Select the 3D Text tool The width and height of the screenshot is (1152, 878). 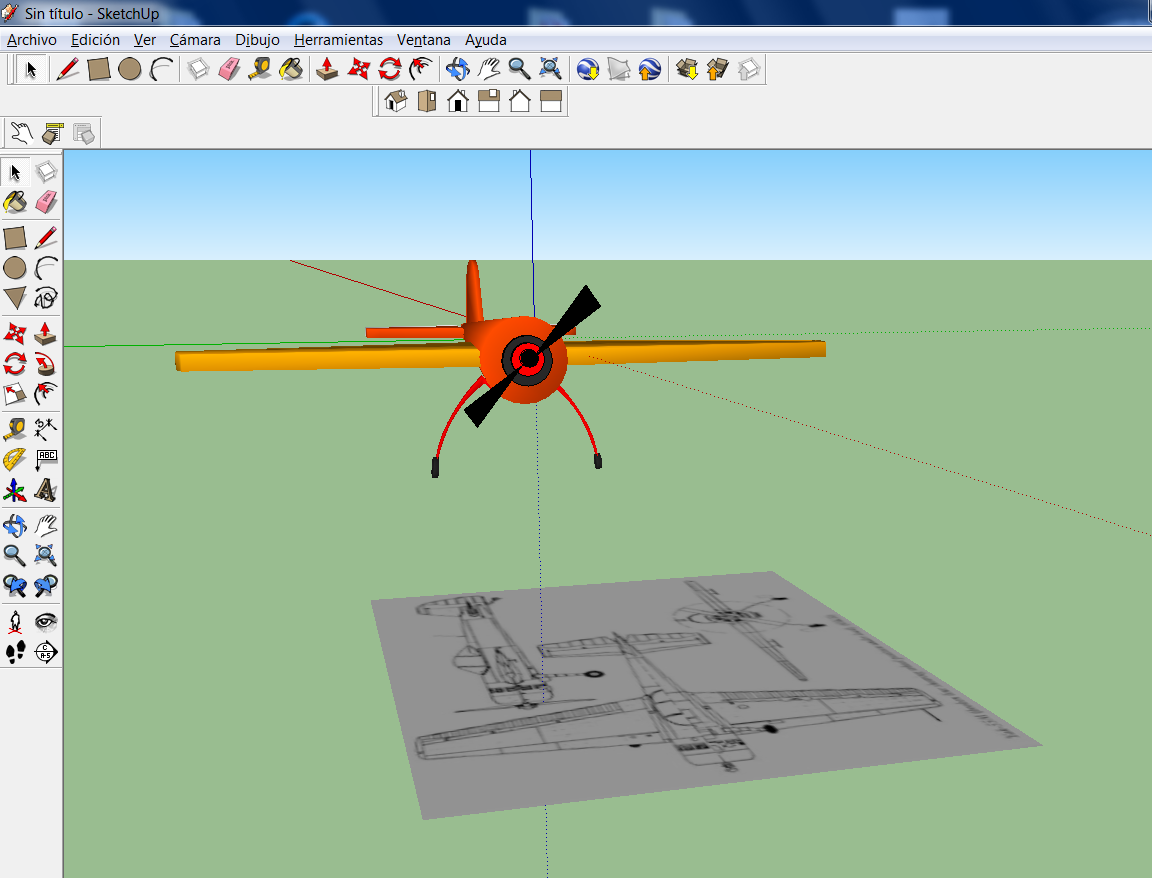point(46,491)
